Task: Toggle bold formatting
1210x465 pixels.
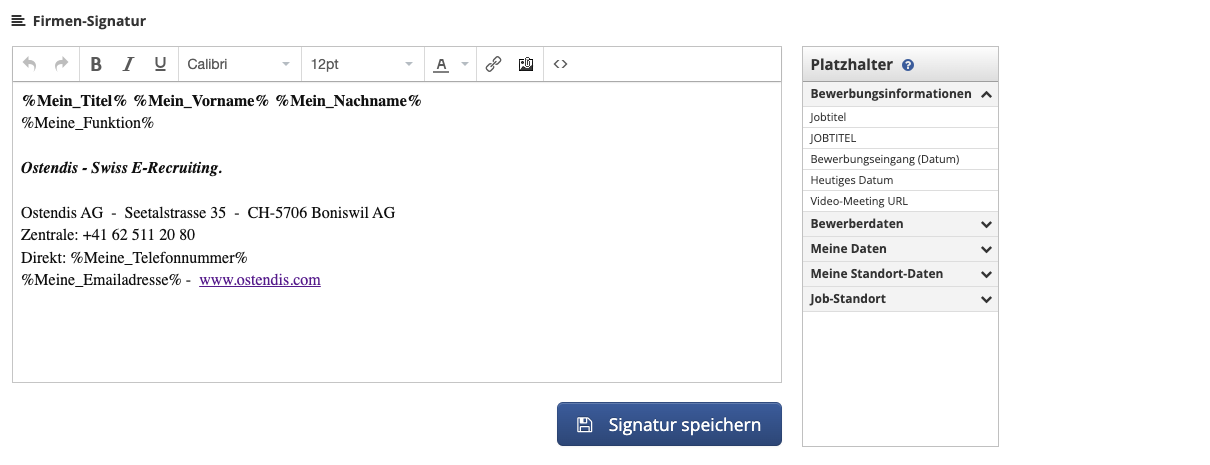Action: [96, 64]
